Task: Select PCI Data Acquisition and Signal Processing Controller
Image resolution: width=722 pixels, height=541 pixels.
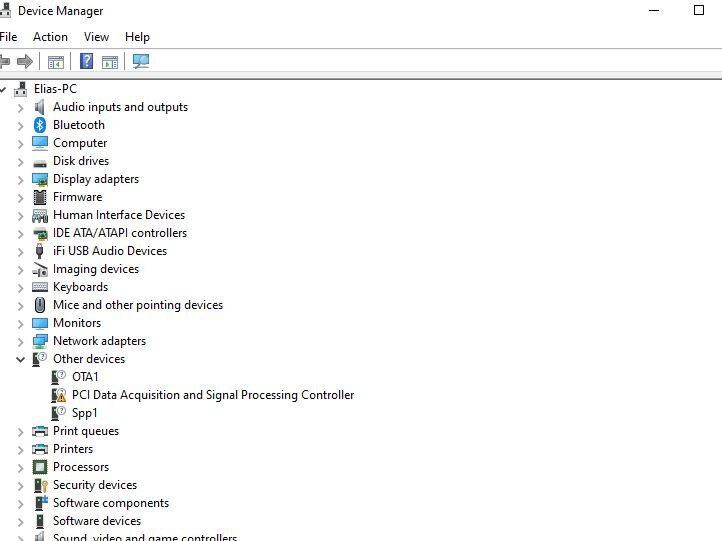Action: coord(213,395)
